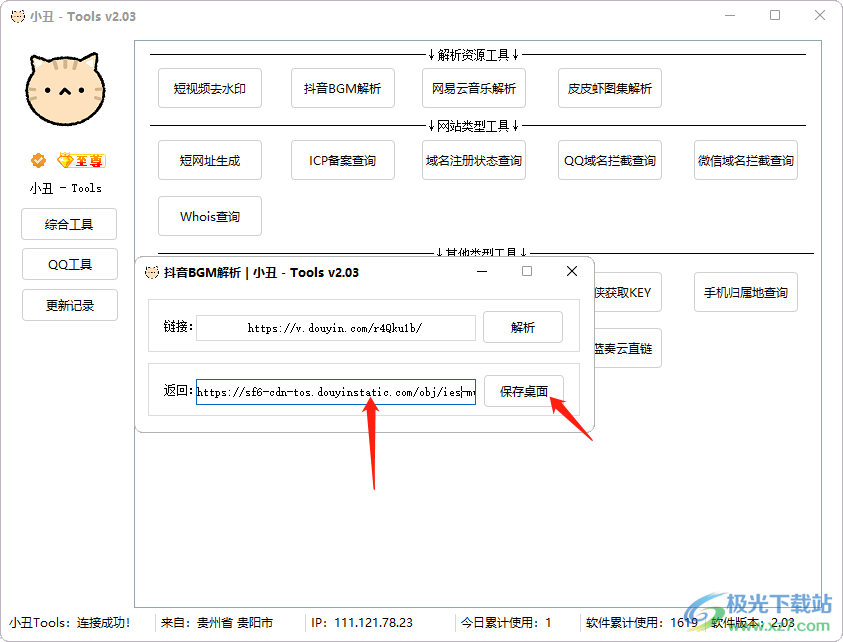Open the 微信域名拦截查询 tool

pyautogui.click(x=746, y=160)
